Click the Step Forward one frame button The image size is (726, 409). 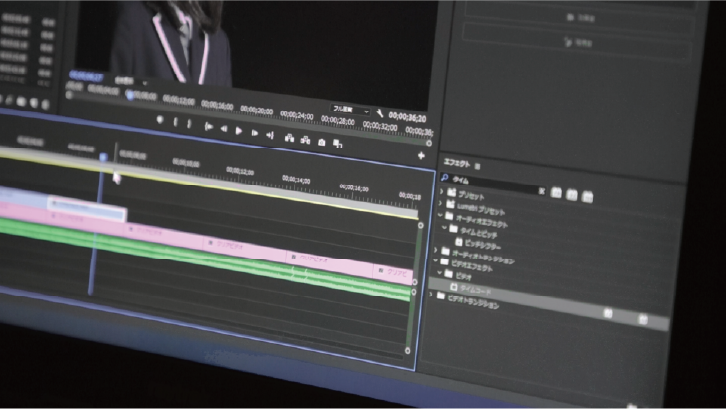pyautogui.click(x=254, y=132)
